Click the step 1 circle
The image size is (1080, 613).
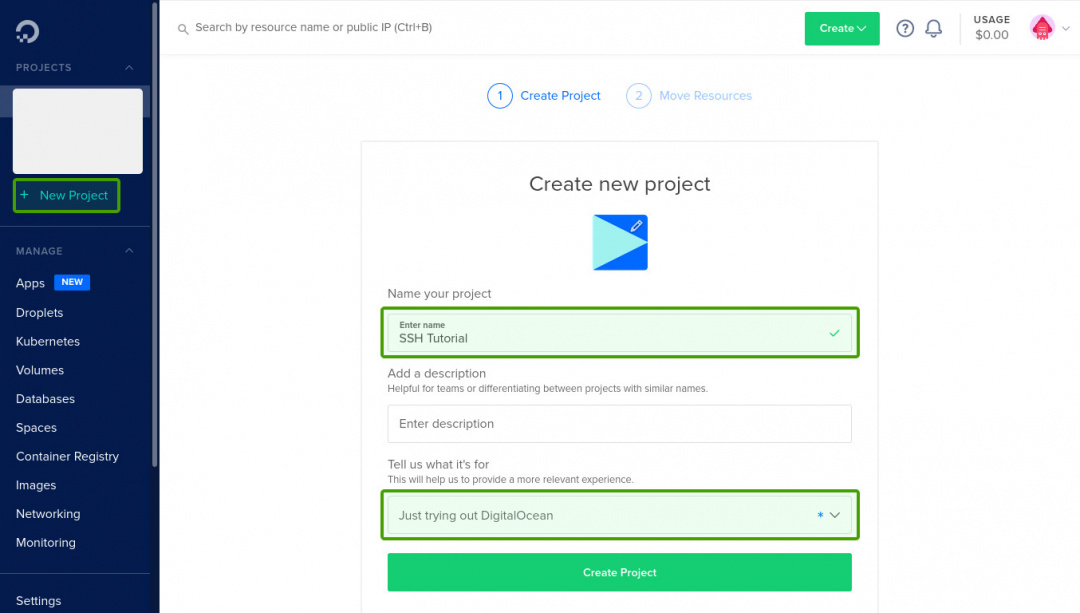click(x=499, y=96)
